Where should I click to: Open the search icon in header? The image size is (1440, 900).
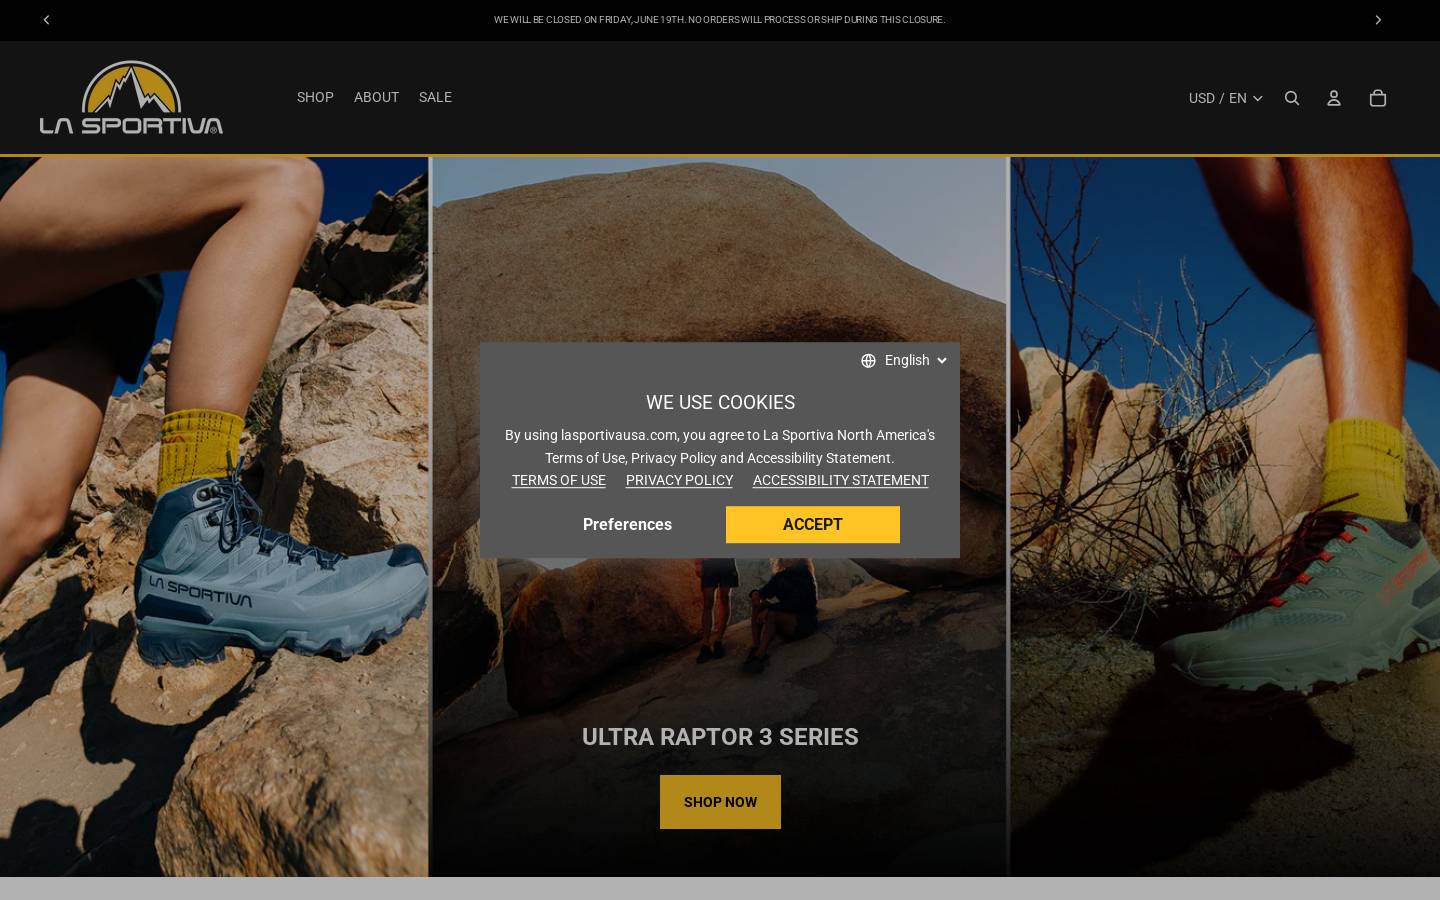(x=1292, y=98)
